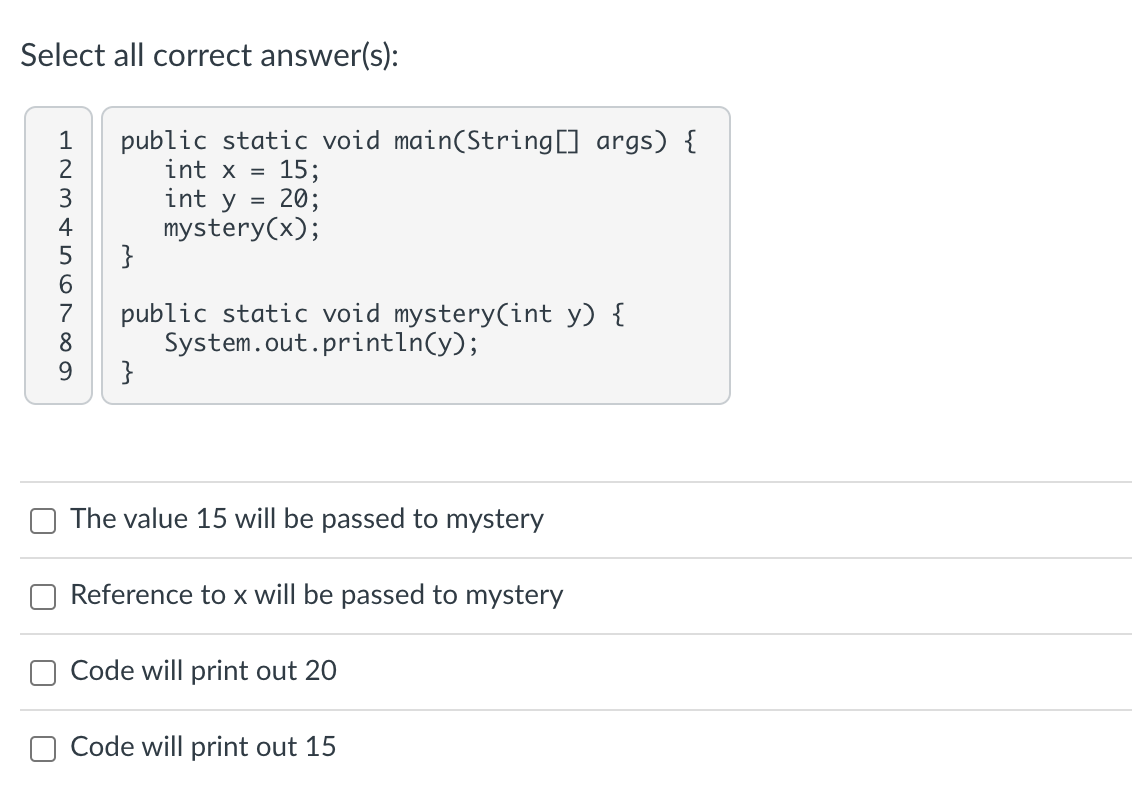Image resolution: width=1146 pixels, height=810 pixels.
Task: Click line number 5 in the code gutter
Action: click(x=65, y=257)
